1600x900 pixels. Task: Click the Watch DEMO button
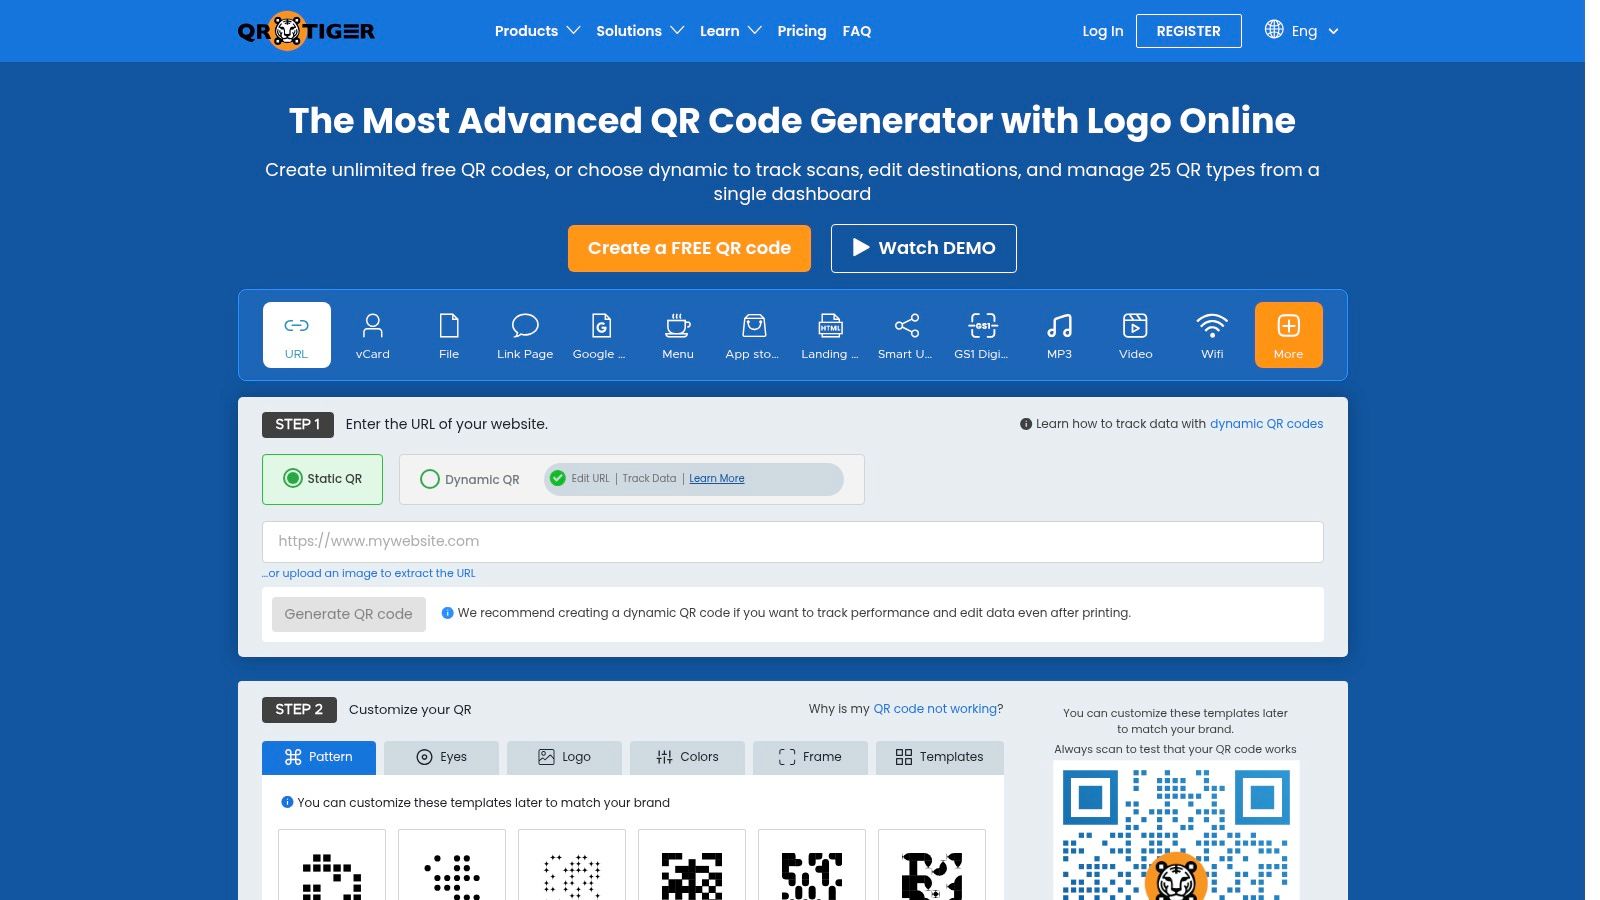click(923, 248)
